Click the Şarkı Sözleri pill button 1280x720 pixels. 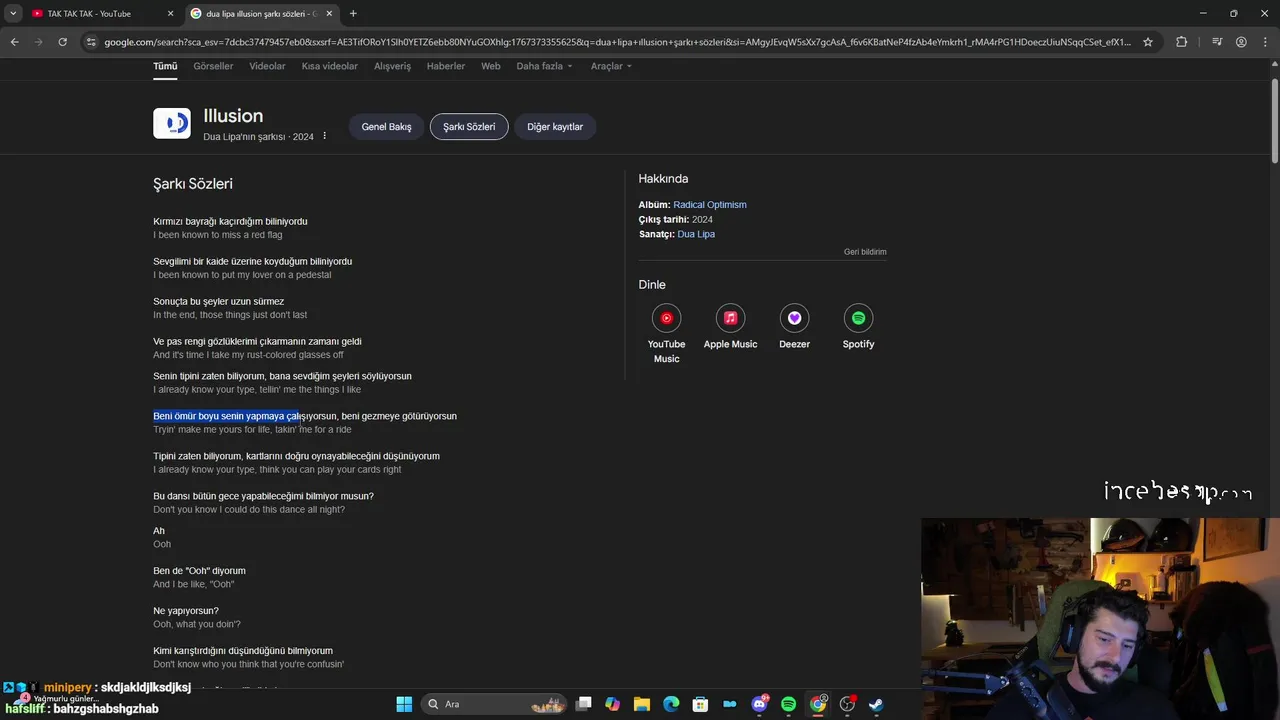pyautogui.click(x=469, y=127)
